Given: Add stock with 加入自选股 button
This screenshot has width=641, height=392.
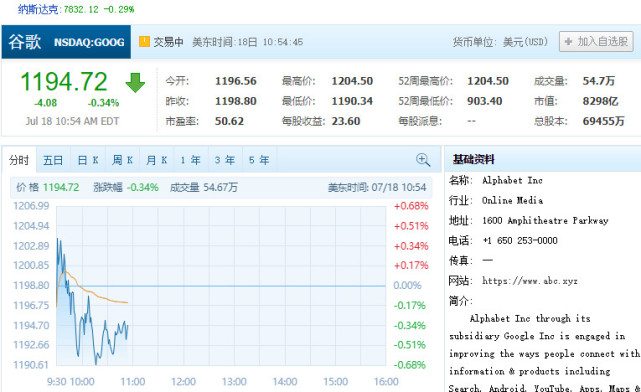Looking at the screenshot, I should pyautogui.click(x=596, y=41).
